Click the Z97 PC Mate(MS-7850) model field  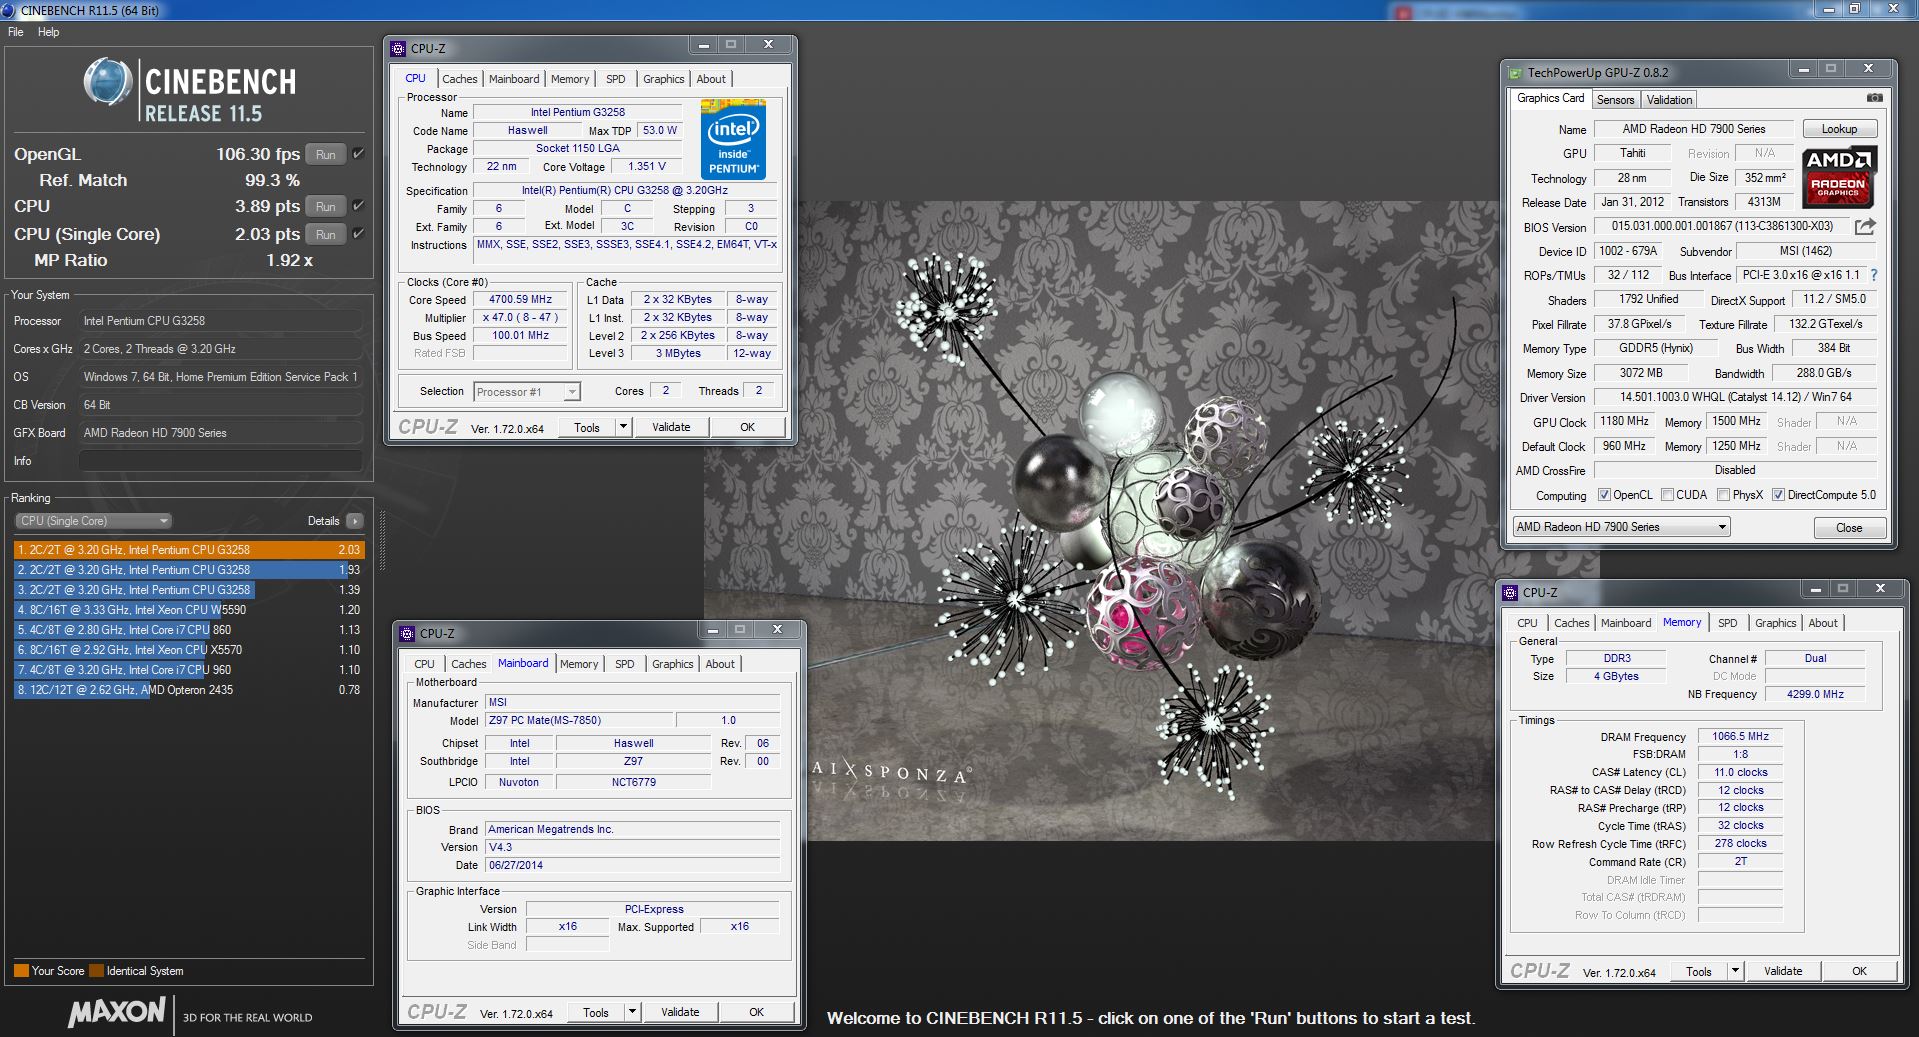[x=579, y=720]
